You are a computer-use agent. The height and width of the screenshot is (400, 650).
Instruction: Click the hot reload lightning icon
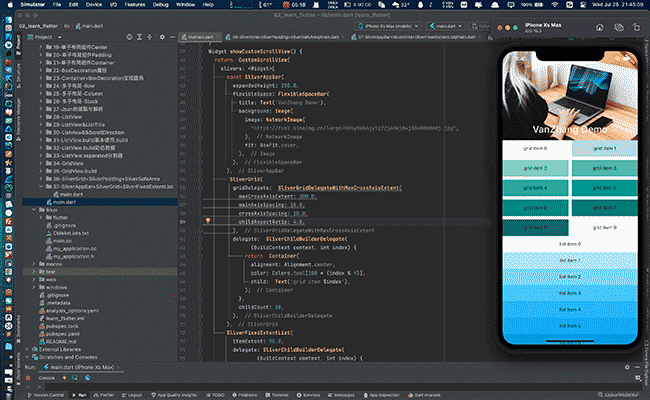(64, 378)
